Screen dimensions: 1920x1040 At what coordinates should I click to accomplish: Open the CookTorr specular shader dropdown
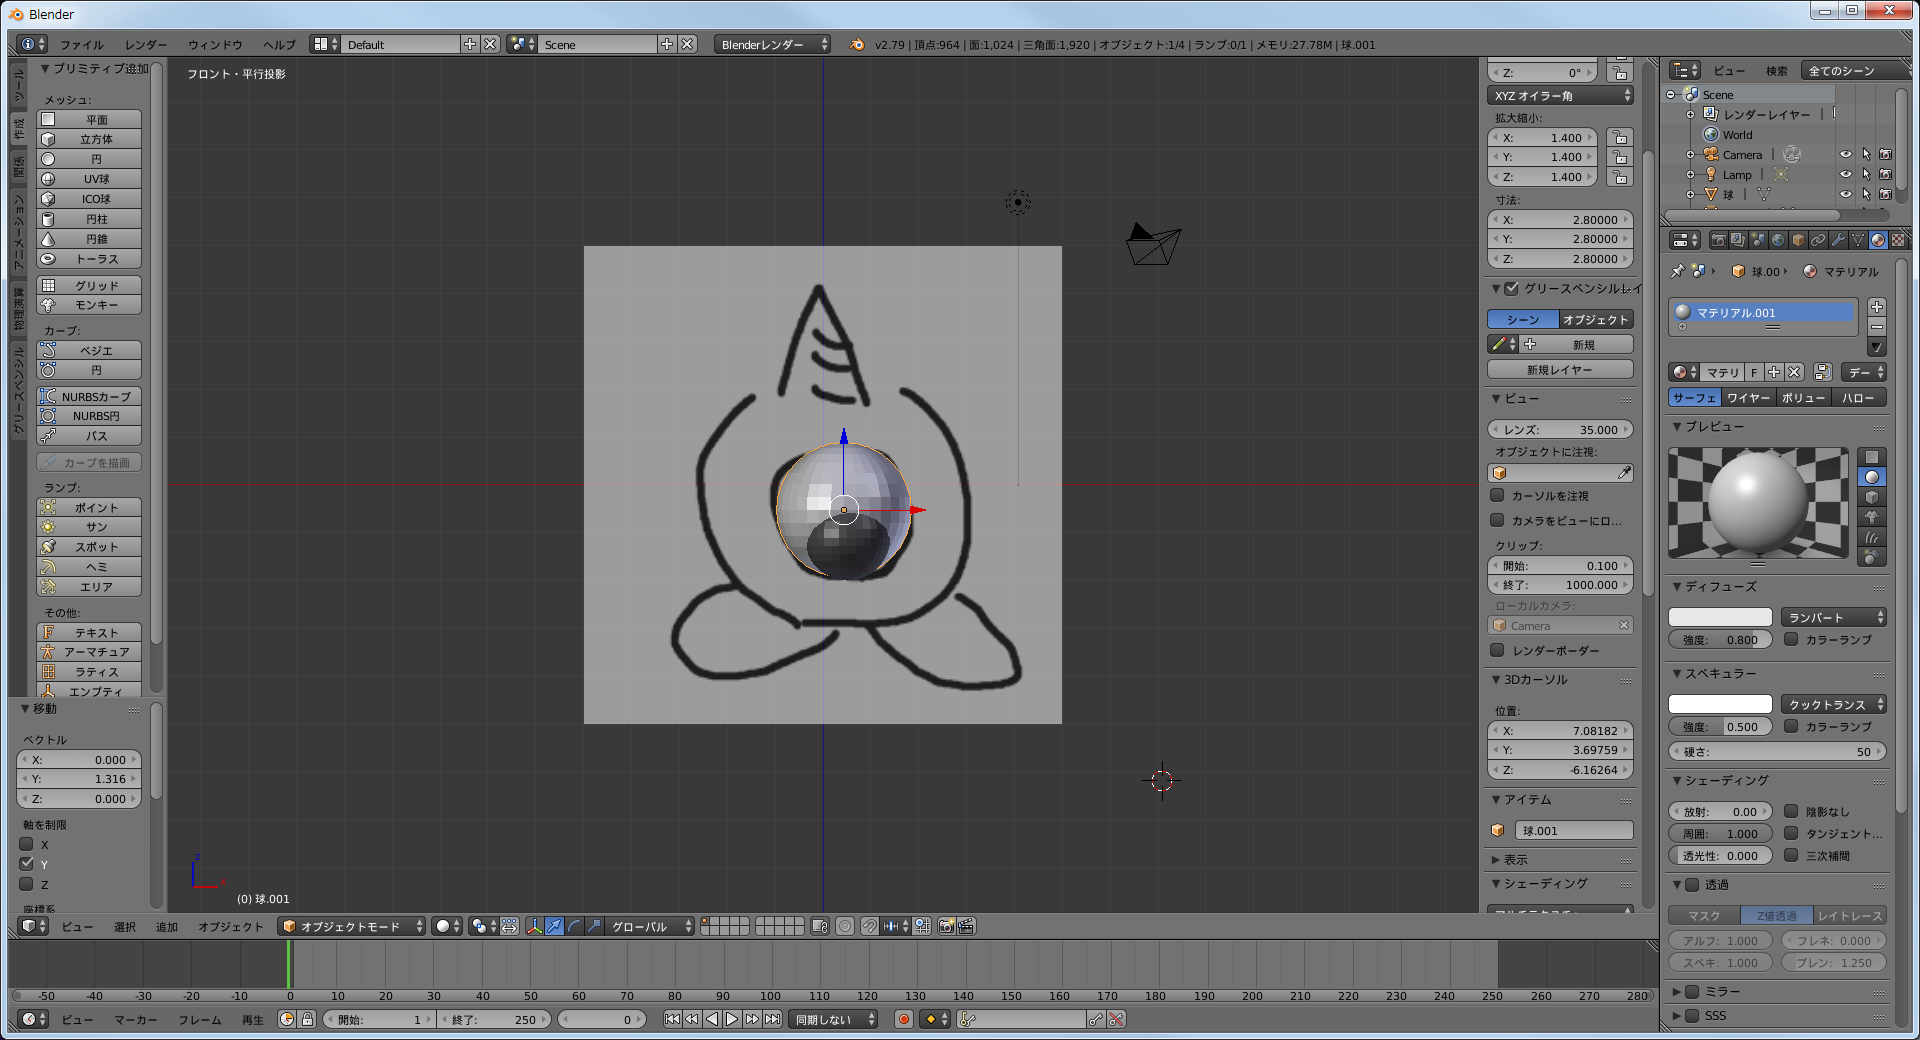coord(1833,704)
